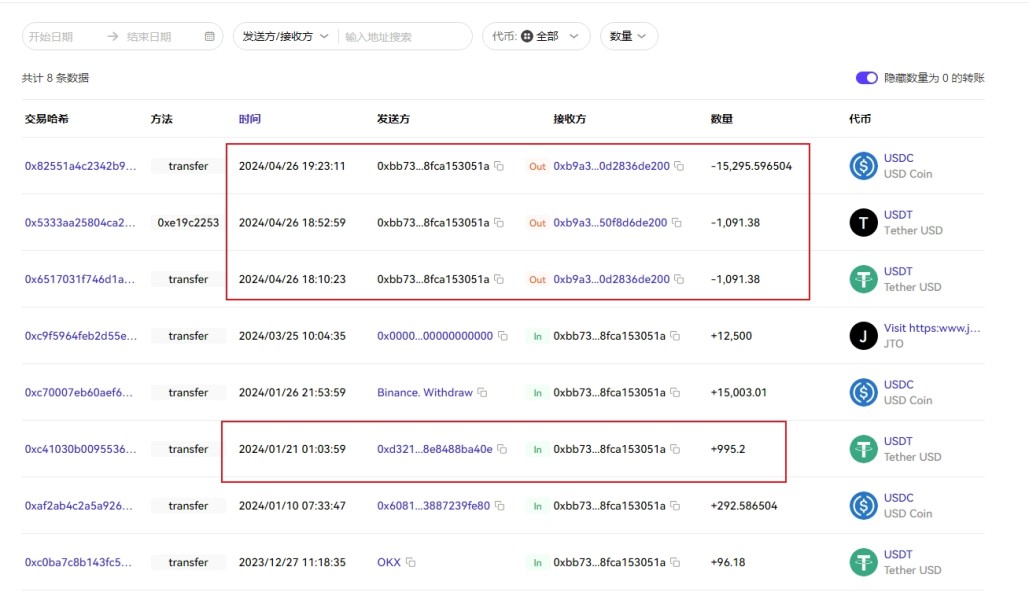Image resolution: width=1029 pixels, height=600 pixels.
Task: Click the JTO token icon
Action: 863,336
